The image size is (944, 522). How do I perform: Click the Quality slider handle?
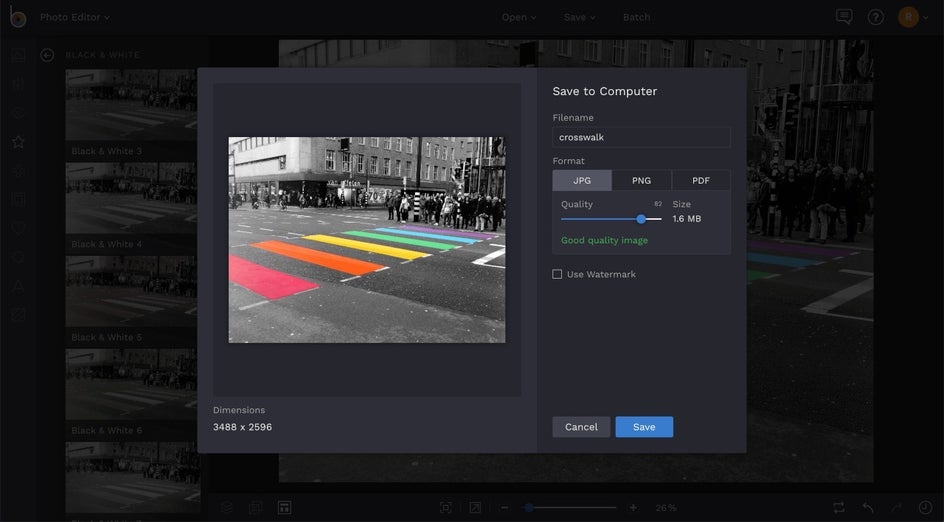641,219
